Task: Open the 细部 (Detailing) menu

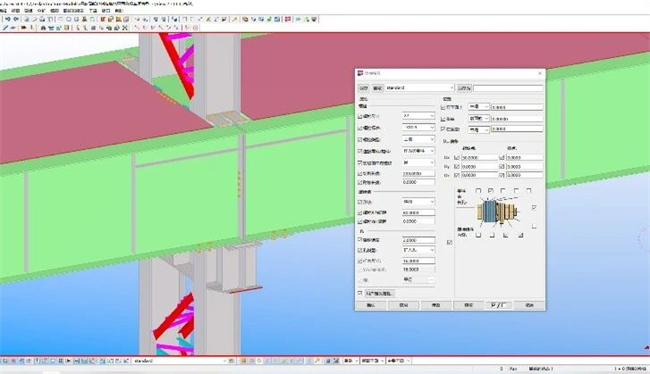Action: click(54, 10)
